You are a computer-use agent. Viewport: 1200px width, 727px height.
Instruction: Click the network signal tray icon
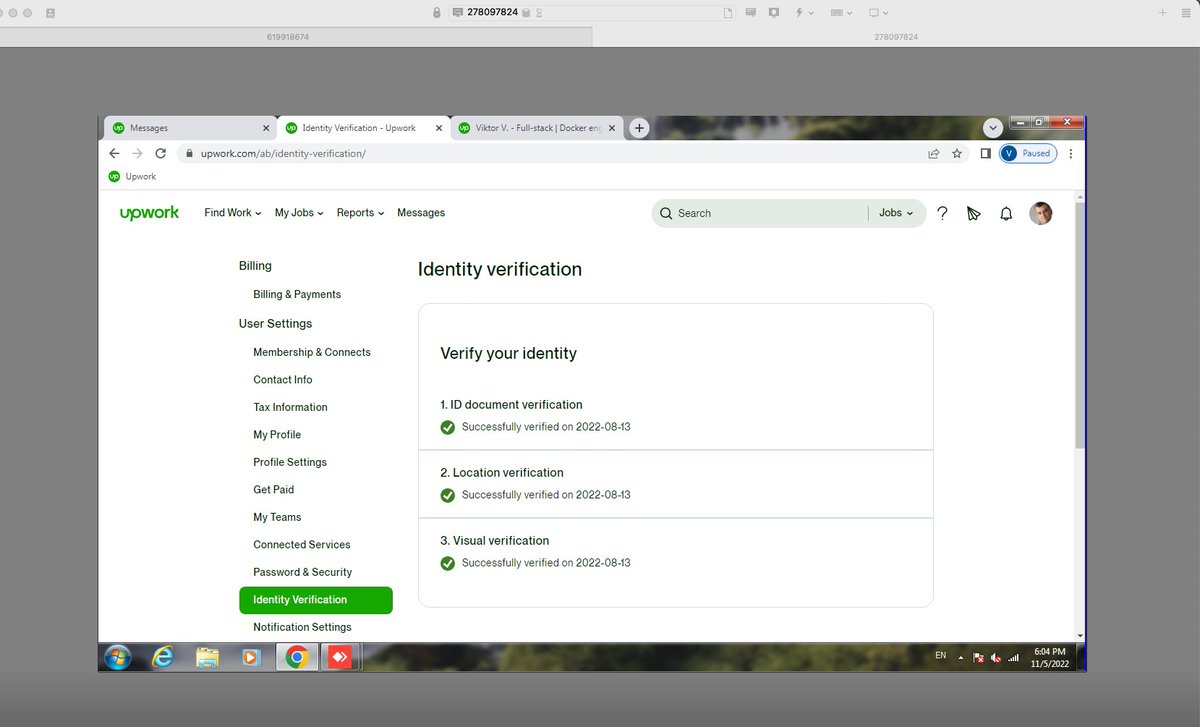pos(1013,657)
